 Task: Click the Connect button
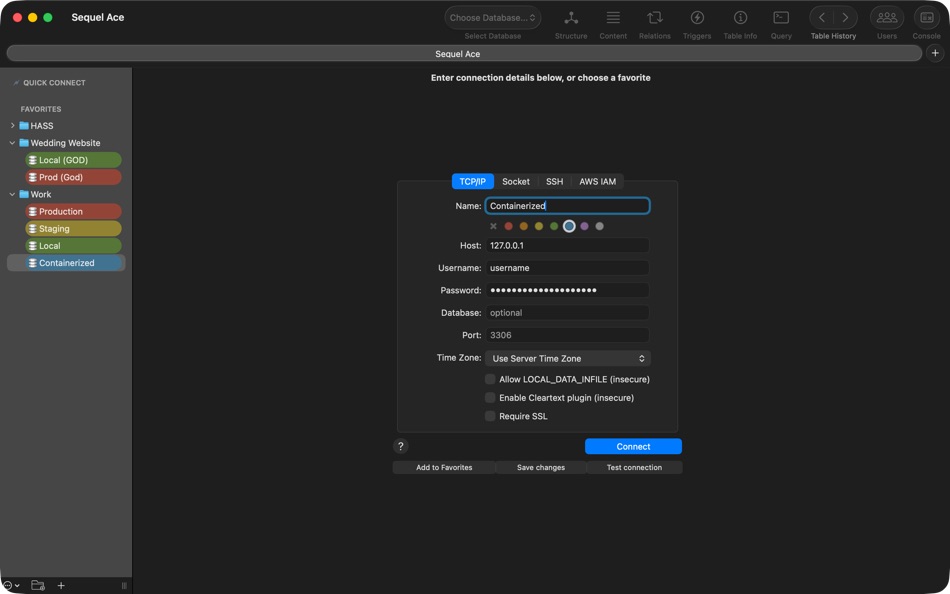(x=633, y=446)
